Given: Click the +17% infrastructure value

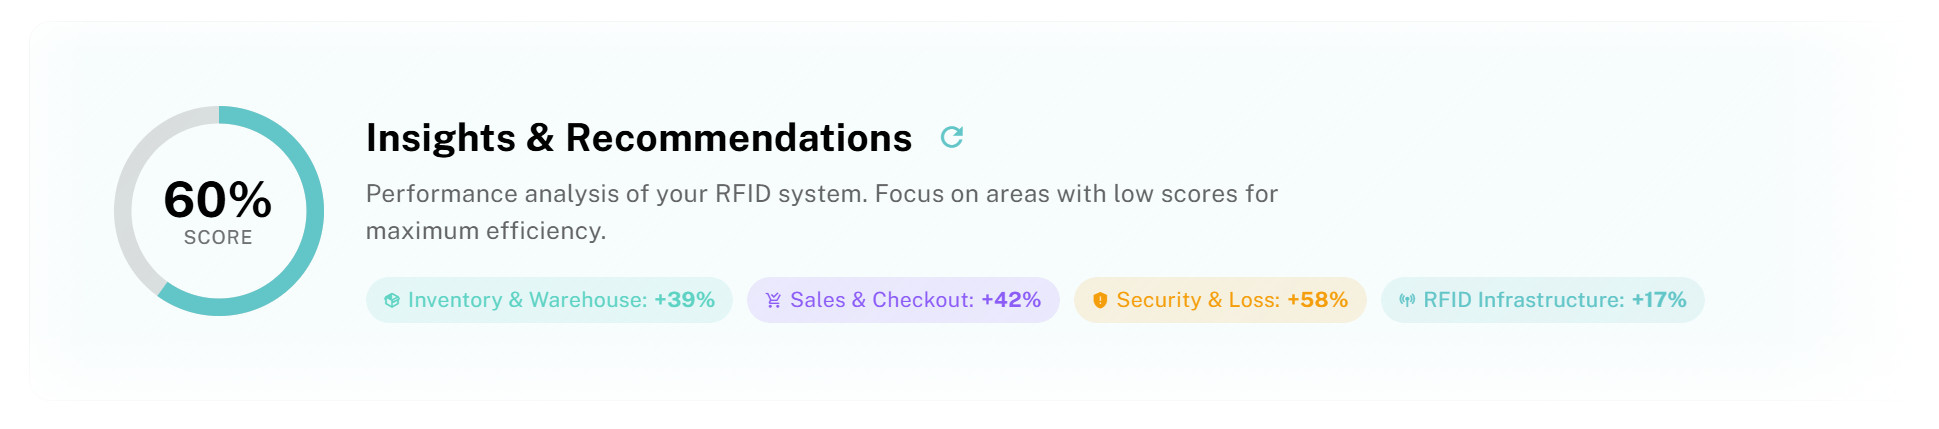Looking at the screenshot, I should pyautogui.click(x=1659, y=300).
